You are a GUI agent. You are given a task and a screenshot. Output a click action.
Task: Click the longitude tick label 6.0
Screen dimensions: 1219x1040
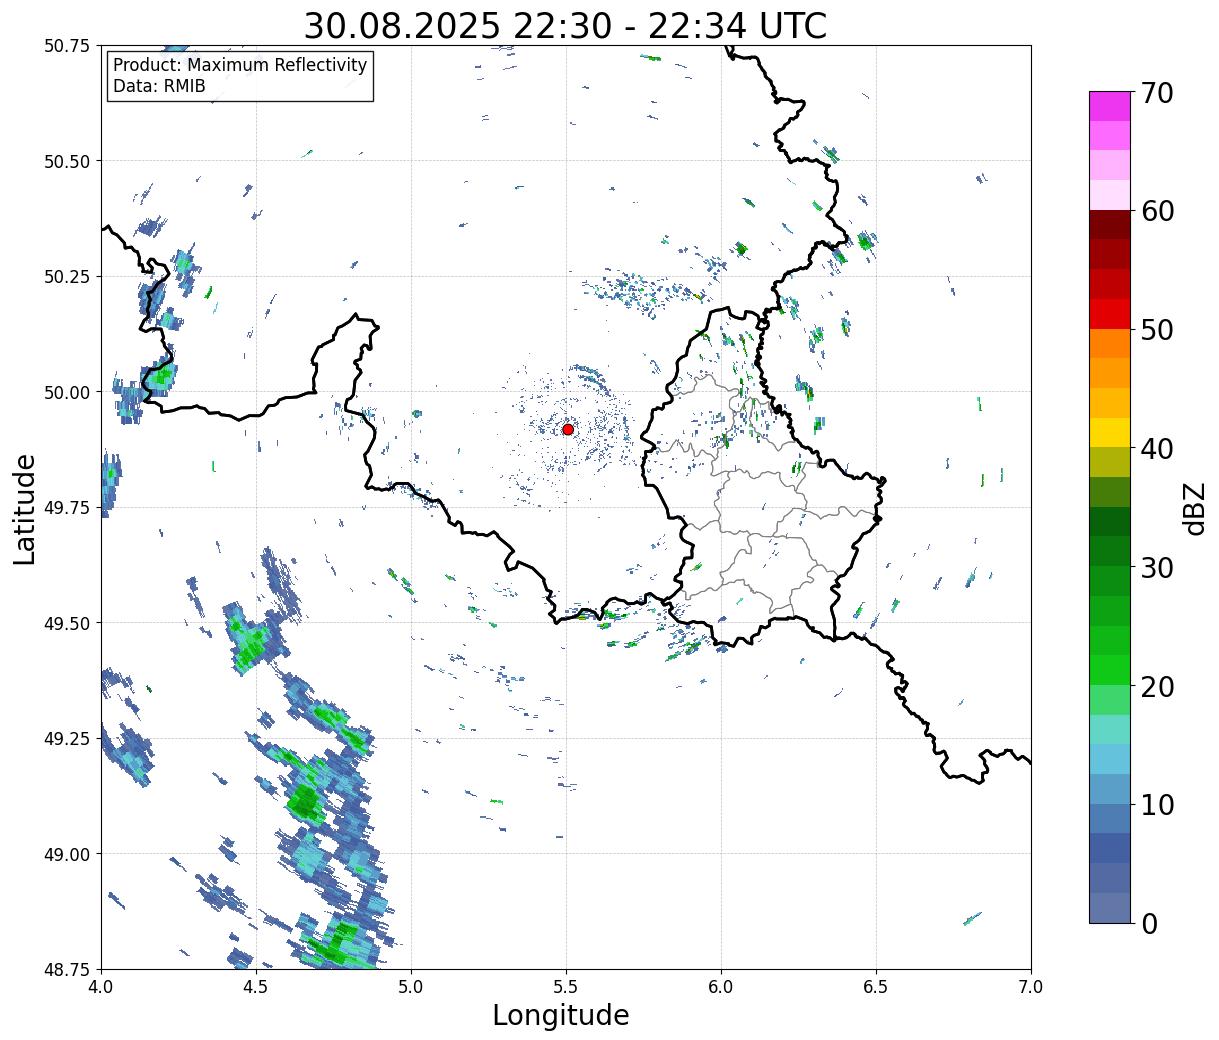721,987
